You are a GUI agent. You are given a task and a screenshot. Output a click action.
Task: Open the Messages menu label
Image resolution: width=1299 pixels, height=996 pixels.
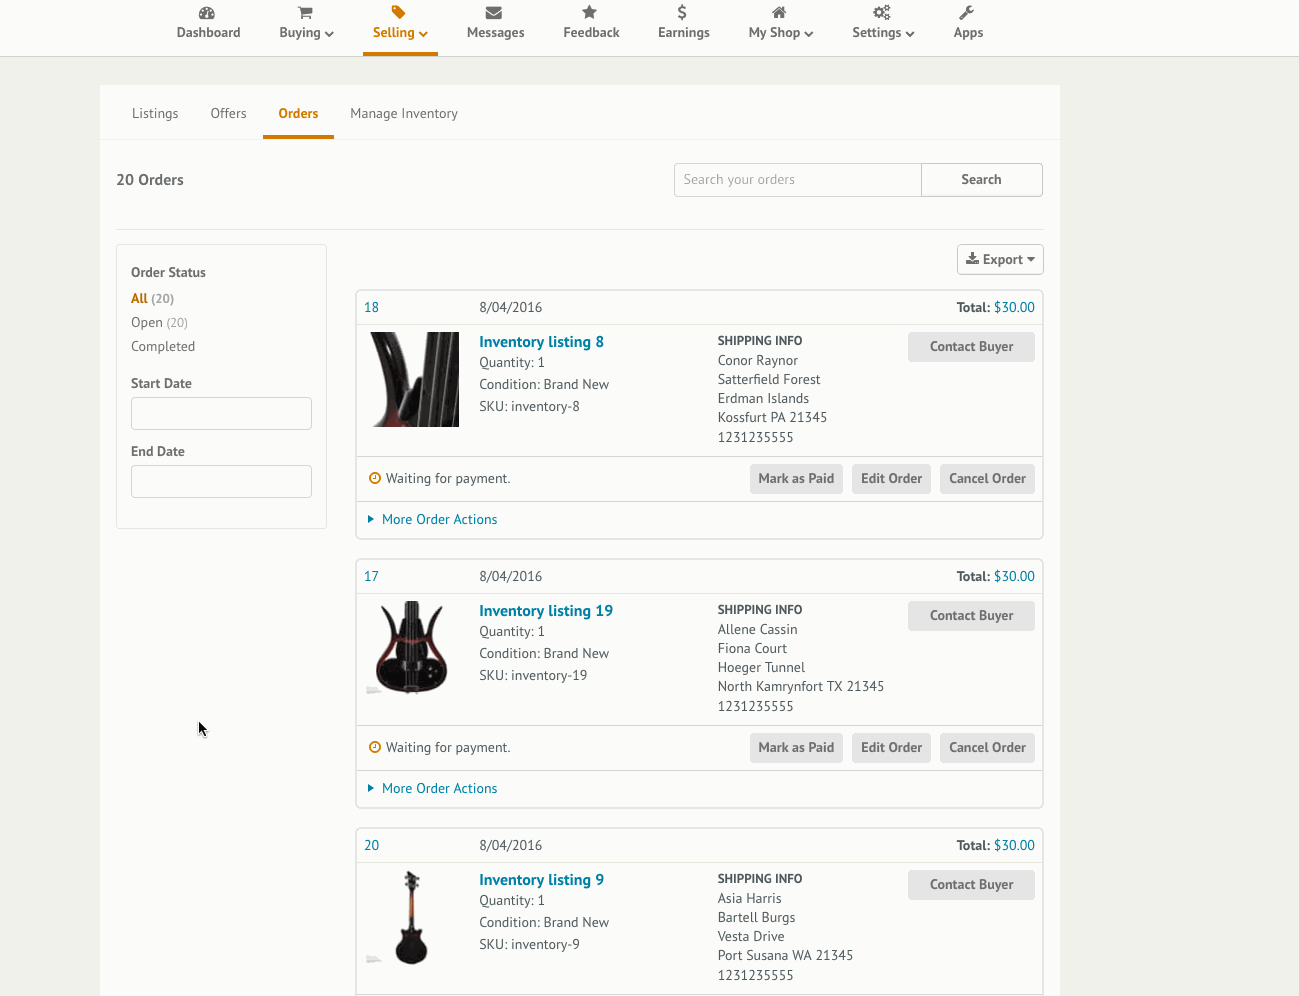495,33
